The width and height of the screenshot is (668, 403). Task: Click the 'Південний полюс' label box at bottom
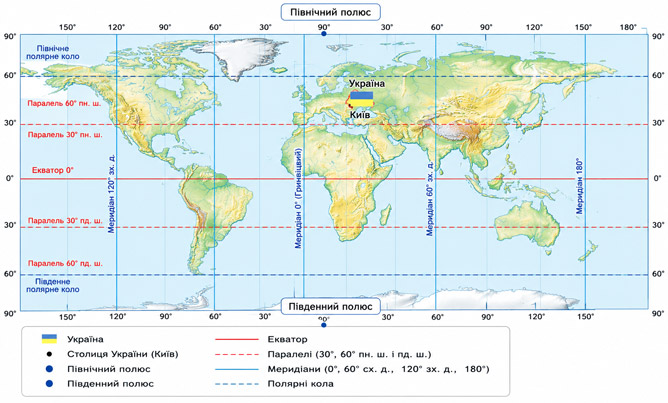(331, 307)
